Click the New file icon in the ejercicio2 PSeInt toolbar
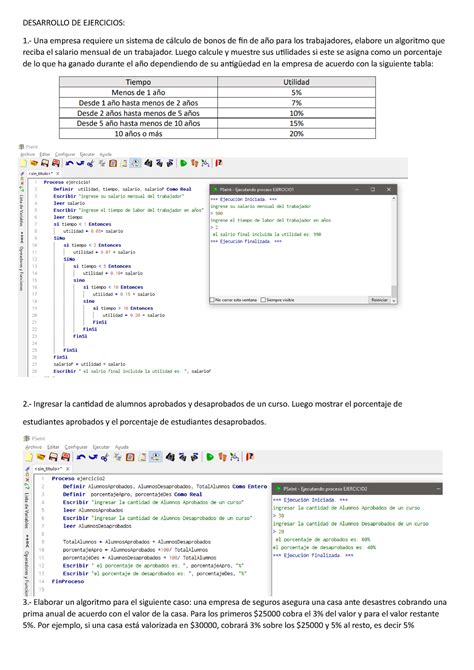 point(29,457)
